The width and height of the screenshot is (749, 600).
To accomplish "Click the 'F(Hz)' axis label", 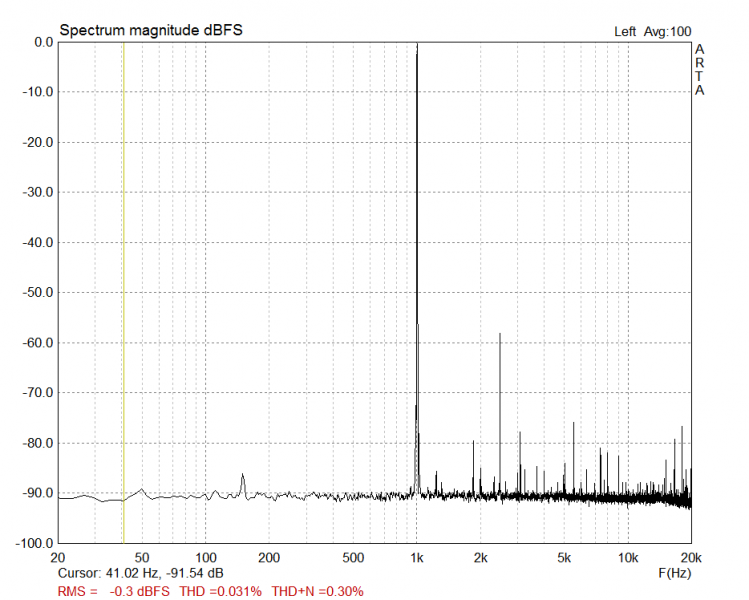I will [x=674, y=573].
